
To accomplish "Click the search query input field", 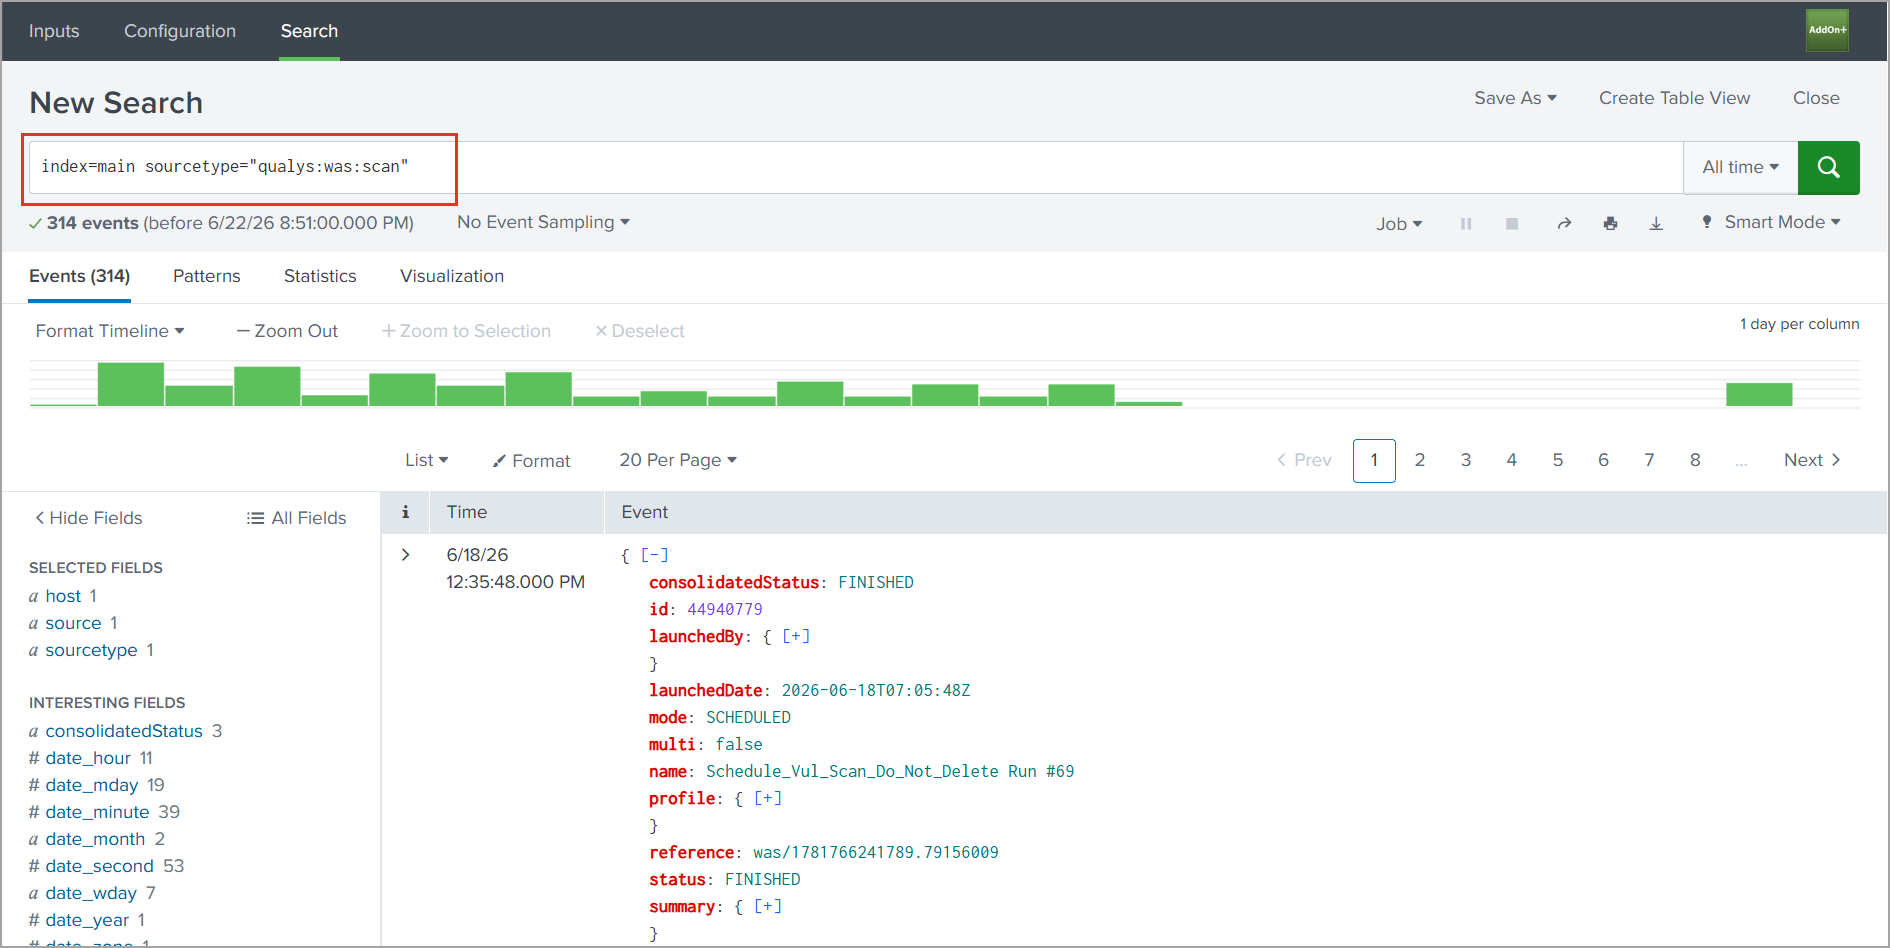I will pyautogui.click(x=856, y=167).
